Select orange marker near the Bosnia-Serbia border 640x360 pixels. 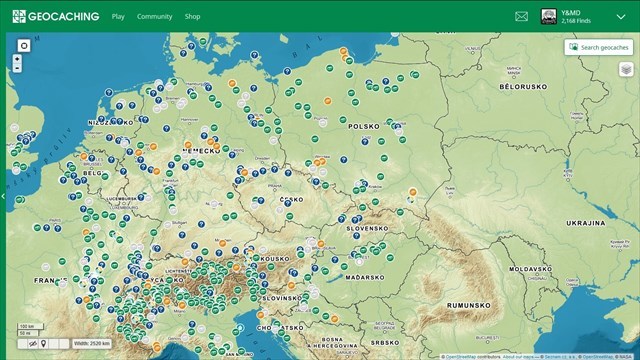click(334, 319)
